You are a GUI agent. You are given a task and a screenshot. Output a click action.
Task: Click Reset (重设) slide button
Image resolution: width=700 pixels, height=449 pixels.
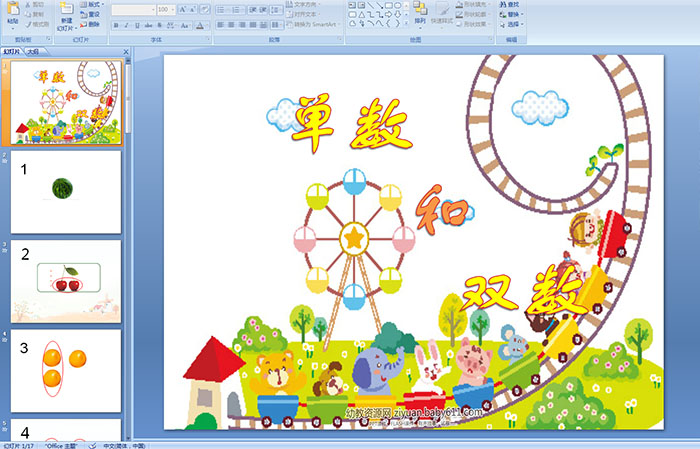click(90, 14)
